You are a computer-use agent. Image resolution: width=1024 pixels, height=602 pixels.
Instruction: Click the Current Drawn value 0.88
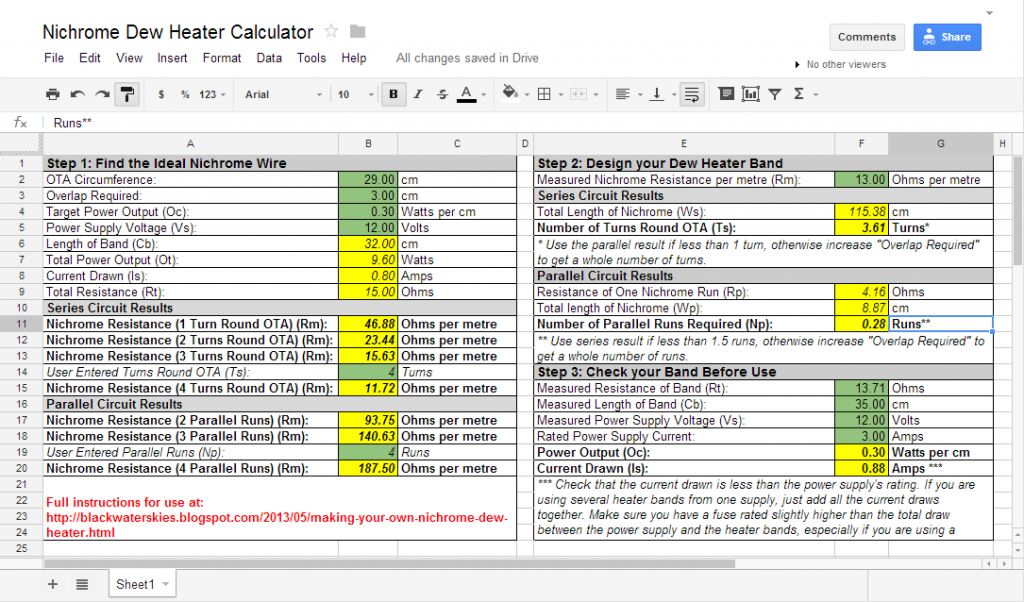(861, 468)
